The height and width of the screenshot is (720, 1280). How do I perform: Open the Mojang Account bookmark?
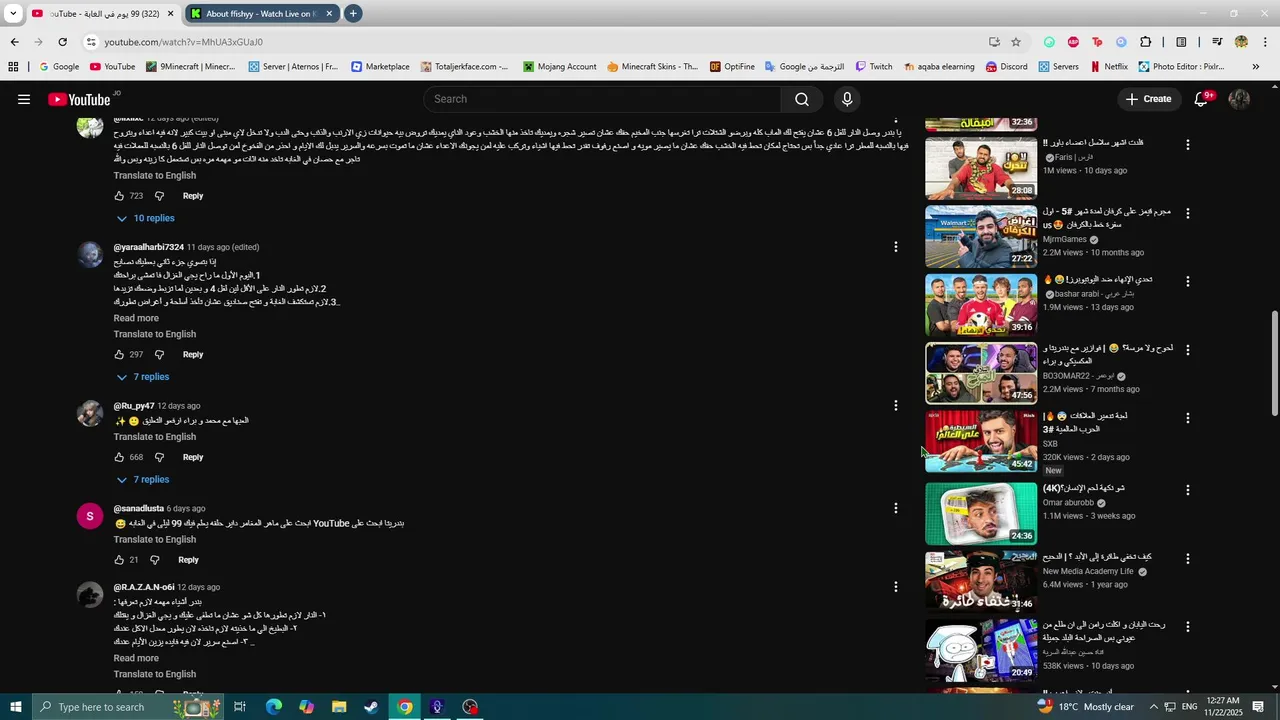click(x=559, y=67)
